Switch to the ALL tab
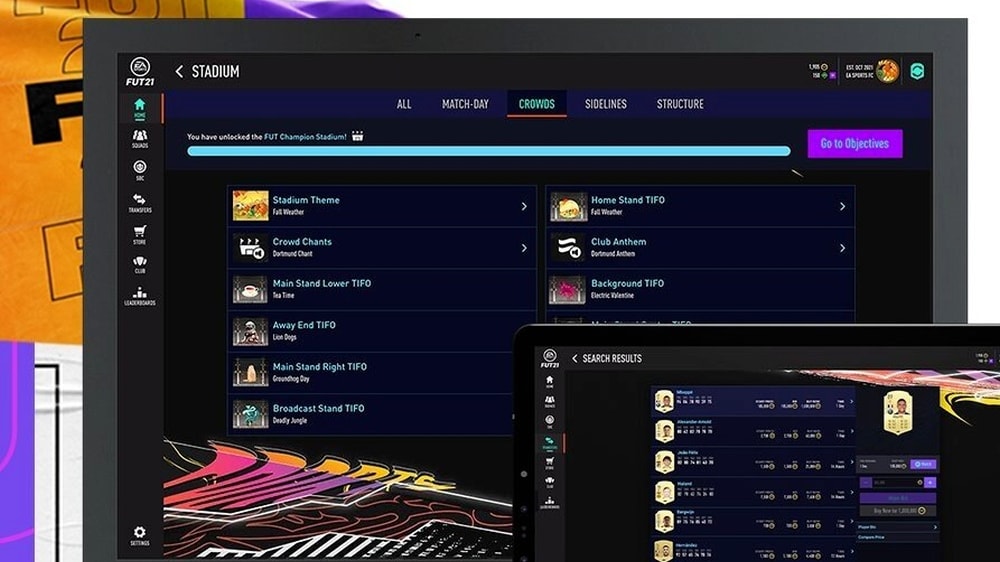 pos(404,104)
